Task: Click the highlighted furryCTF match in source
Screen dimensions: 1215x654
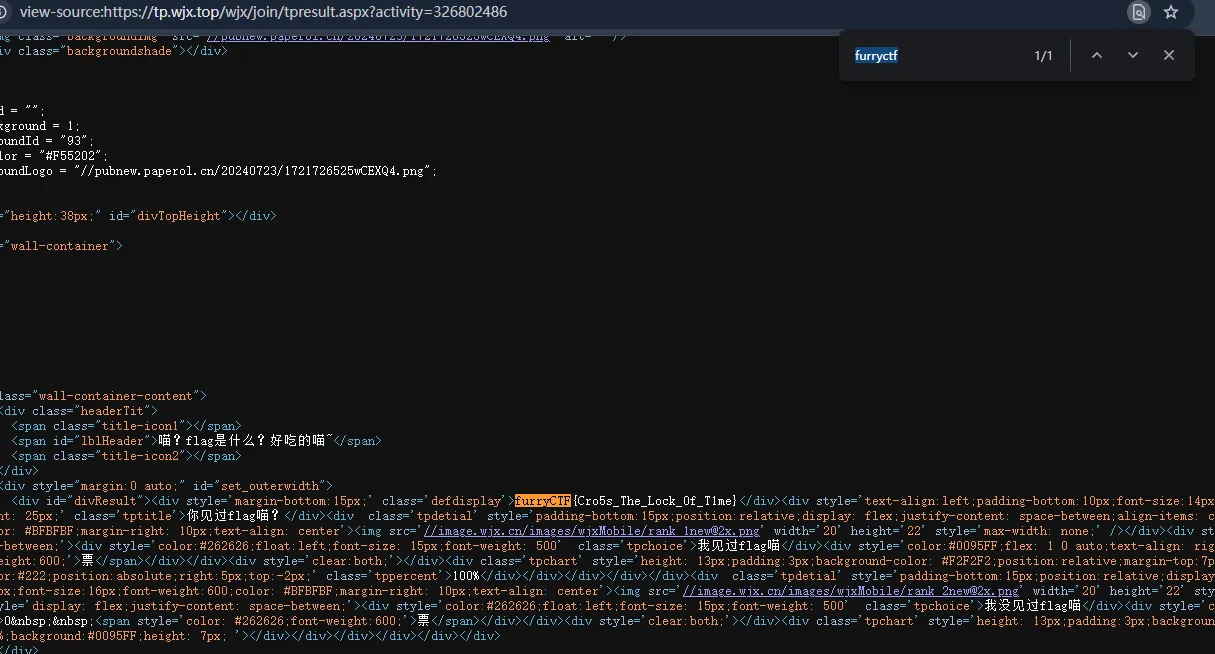Action: pyautogui.click(x=542, y=500)
